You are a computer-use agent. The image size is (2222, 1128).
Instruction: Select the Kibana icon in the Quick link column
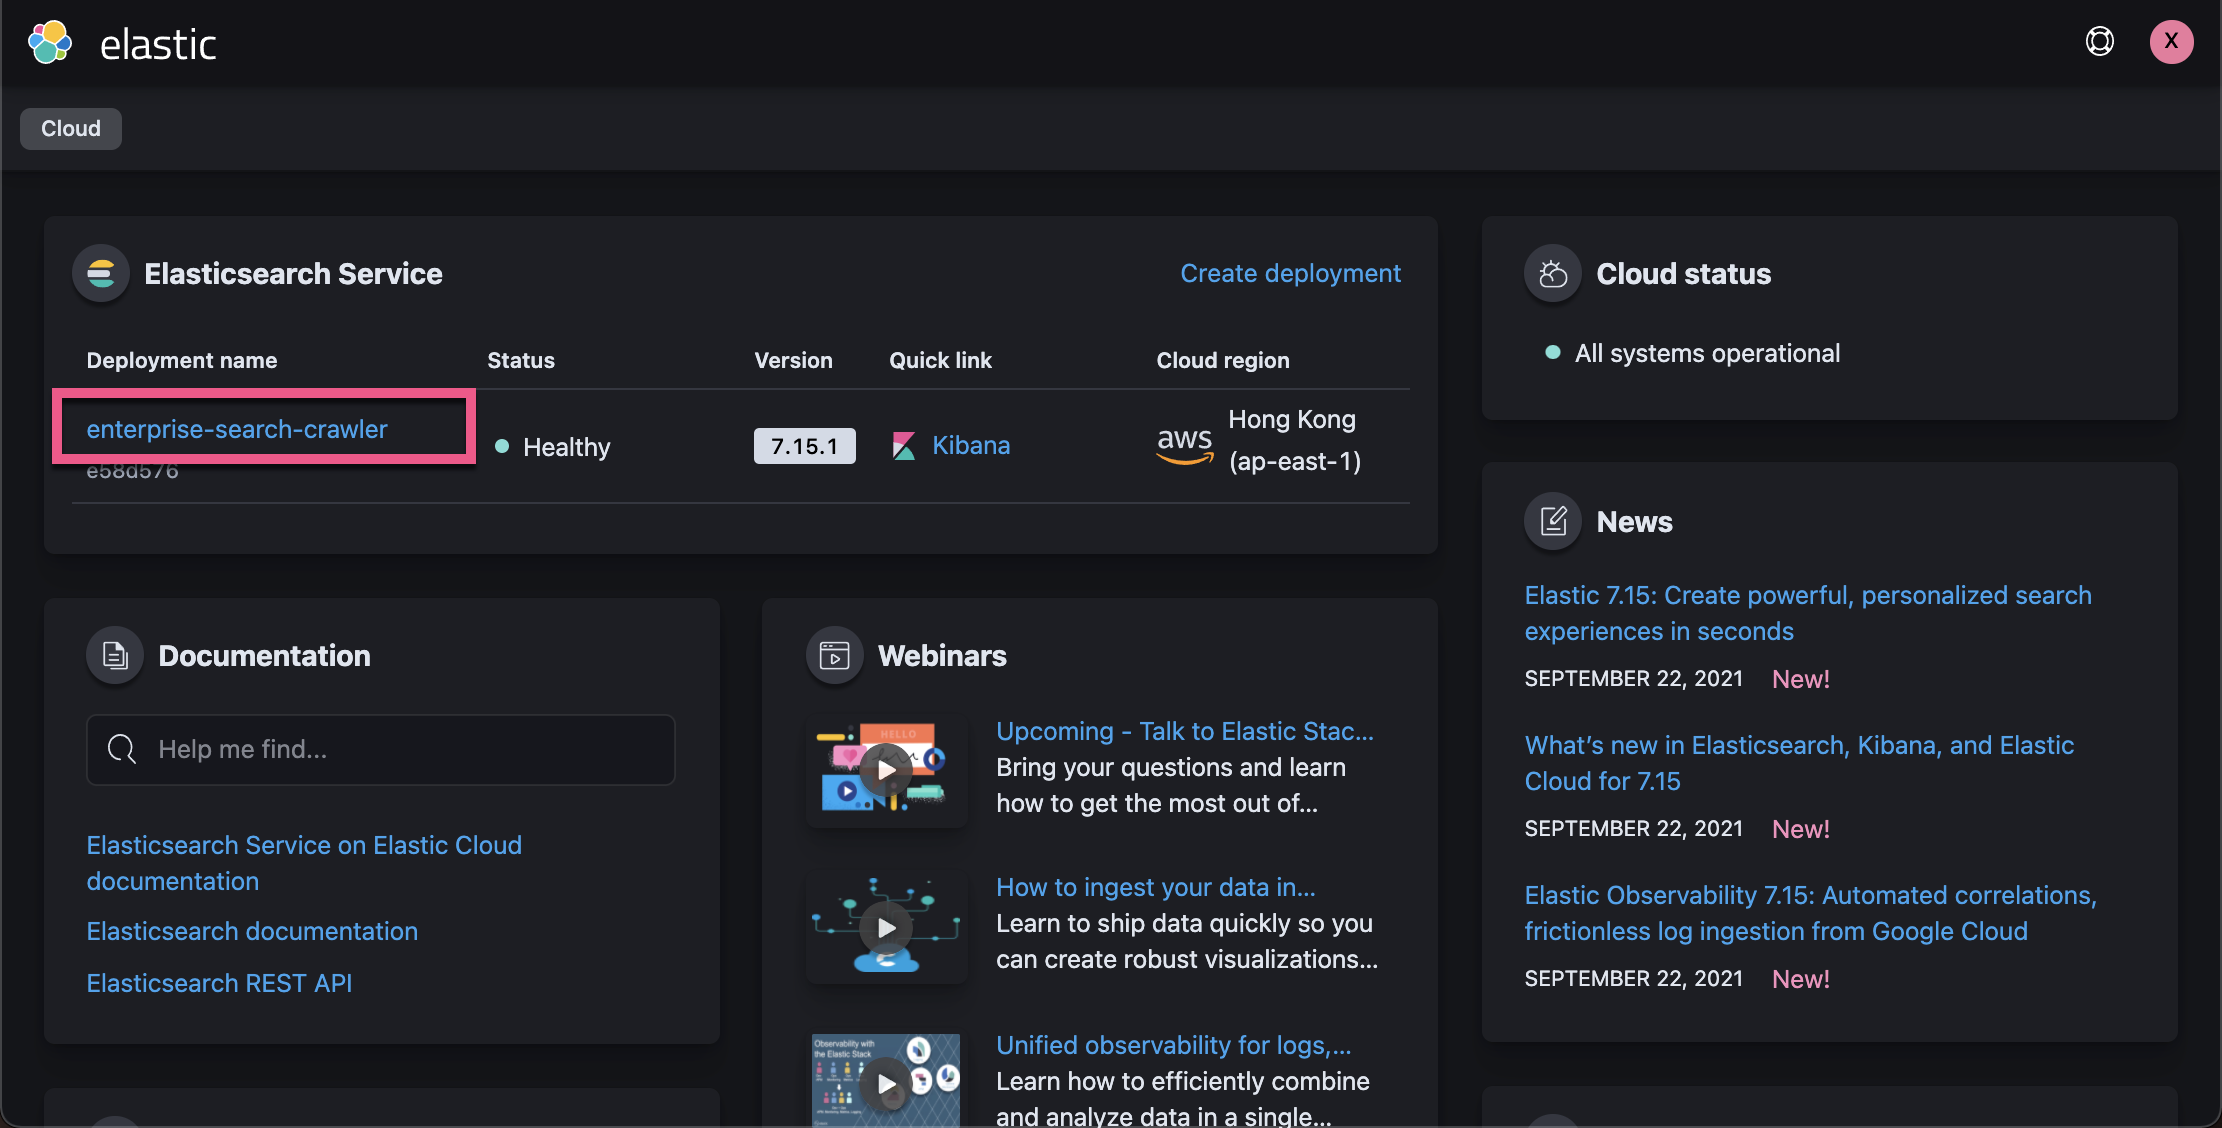point(903,446)
